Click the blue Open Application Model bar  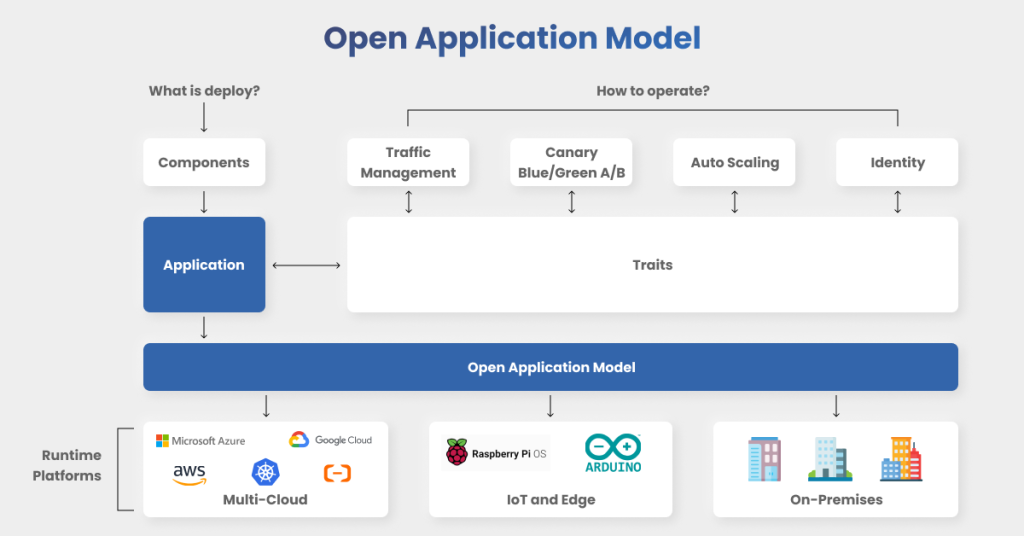click(551, 367)
